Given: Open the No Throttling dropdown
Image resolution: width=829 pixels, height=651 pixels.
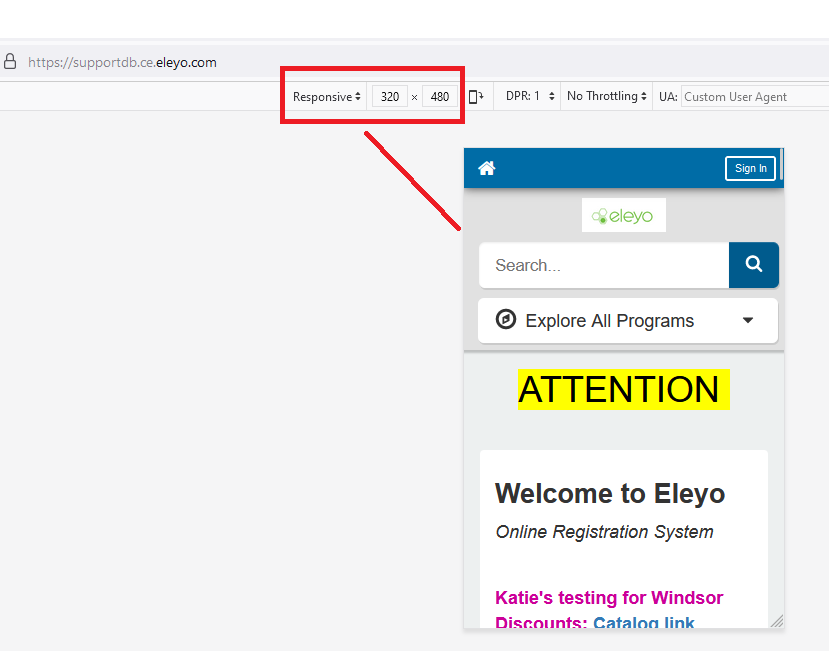Looking at the screenshot, I should [x=606, y=96].
